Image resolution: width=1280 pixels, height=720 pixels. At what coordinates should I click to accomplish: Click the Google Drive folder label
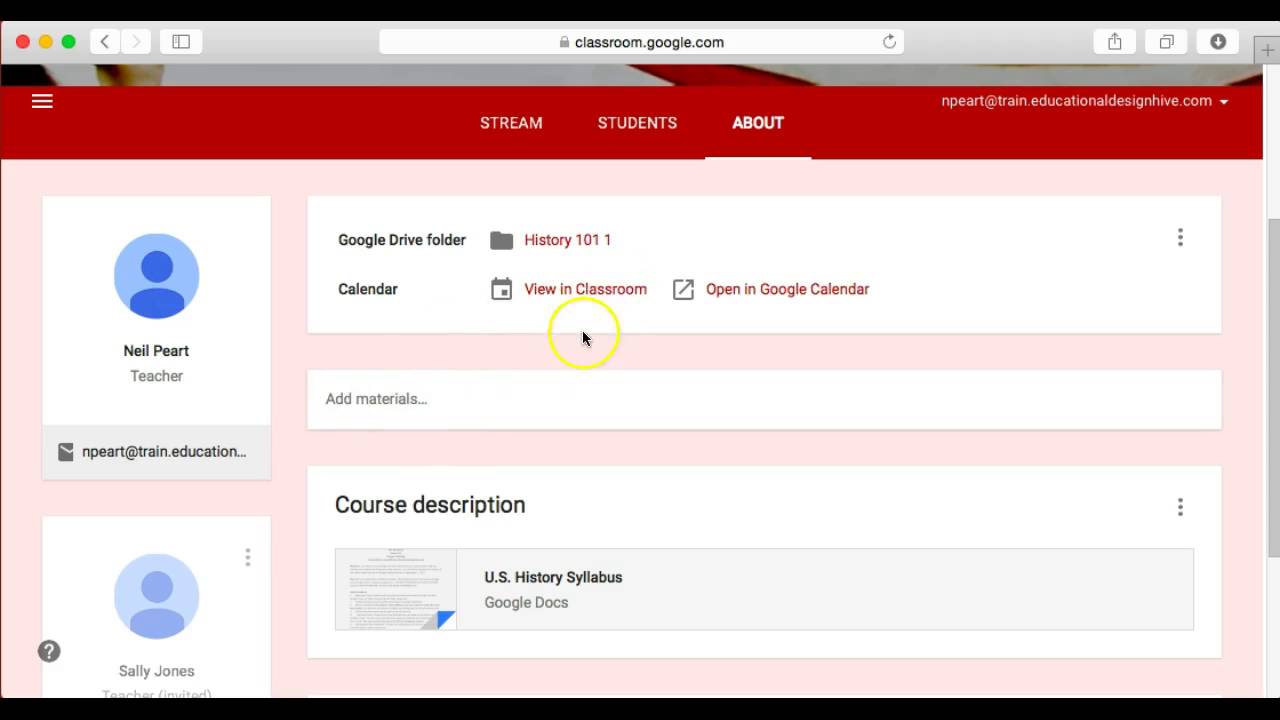pos(402,240)
